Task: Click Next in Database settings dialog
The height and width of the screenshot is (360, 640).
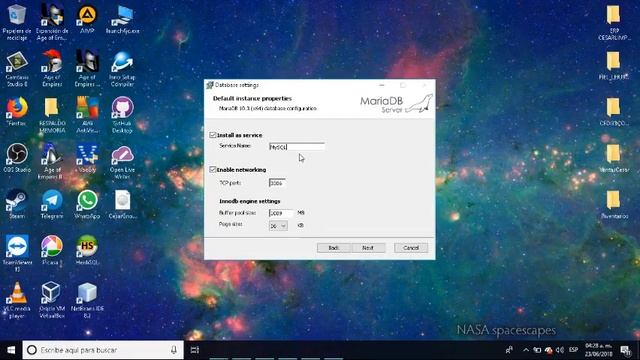Action: tap(367, 248)
